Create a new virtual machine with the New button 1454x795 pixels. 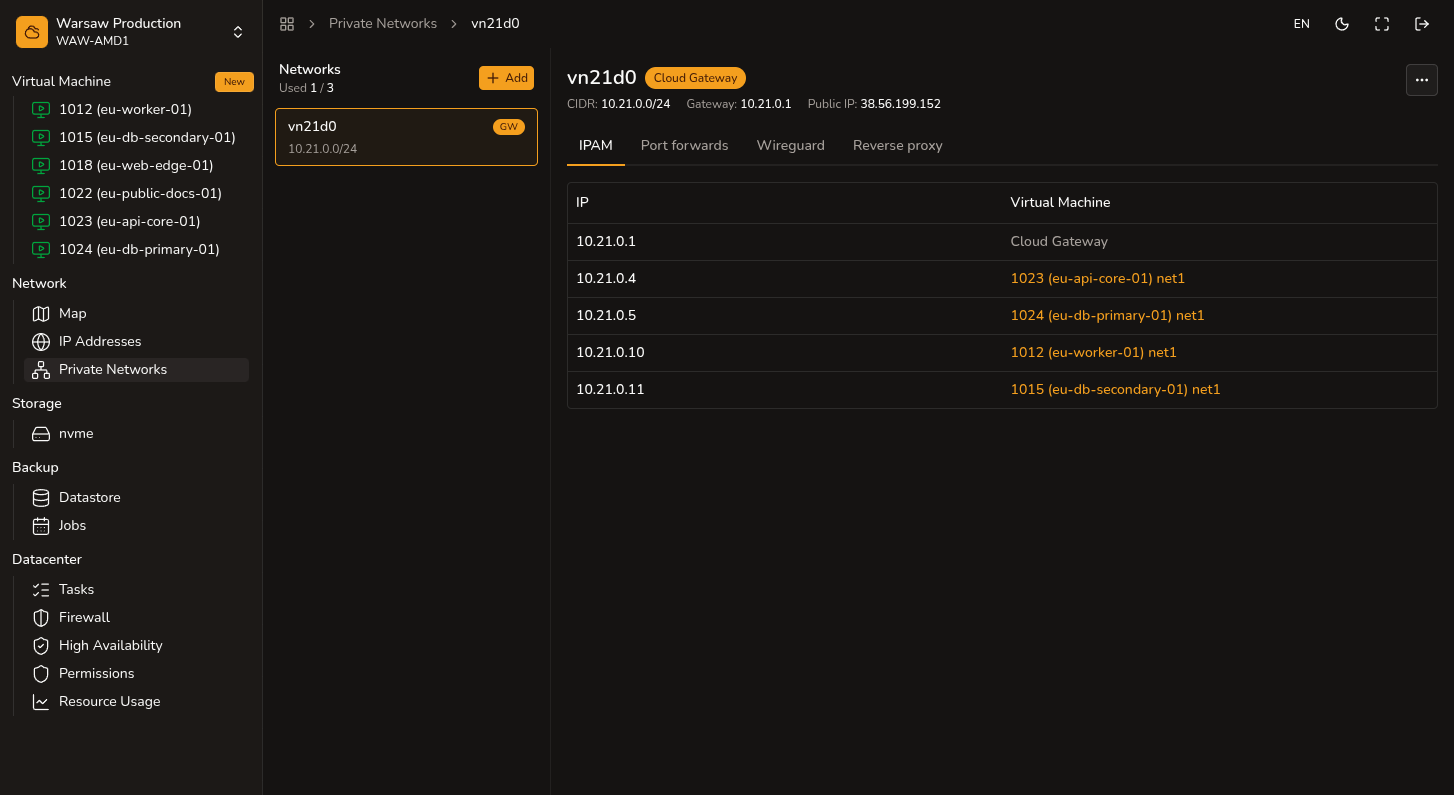(x=234, y=82)
